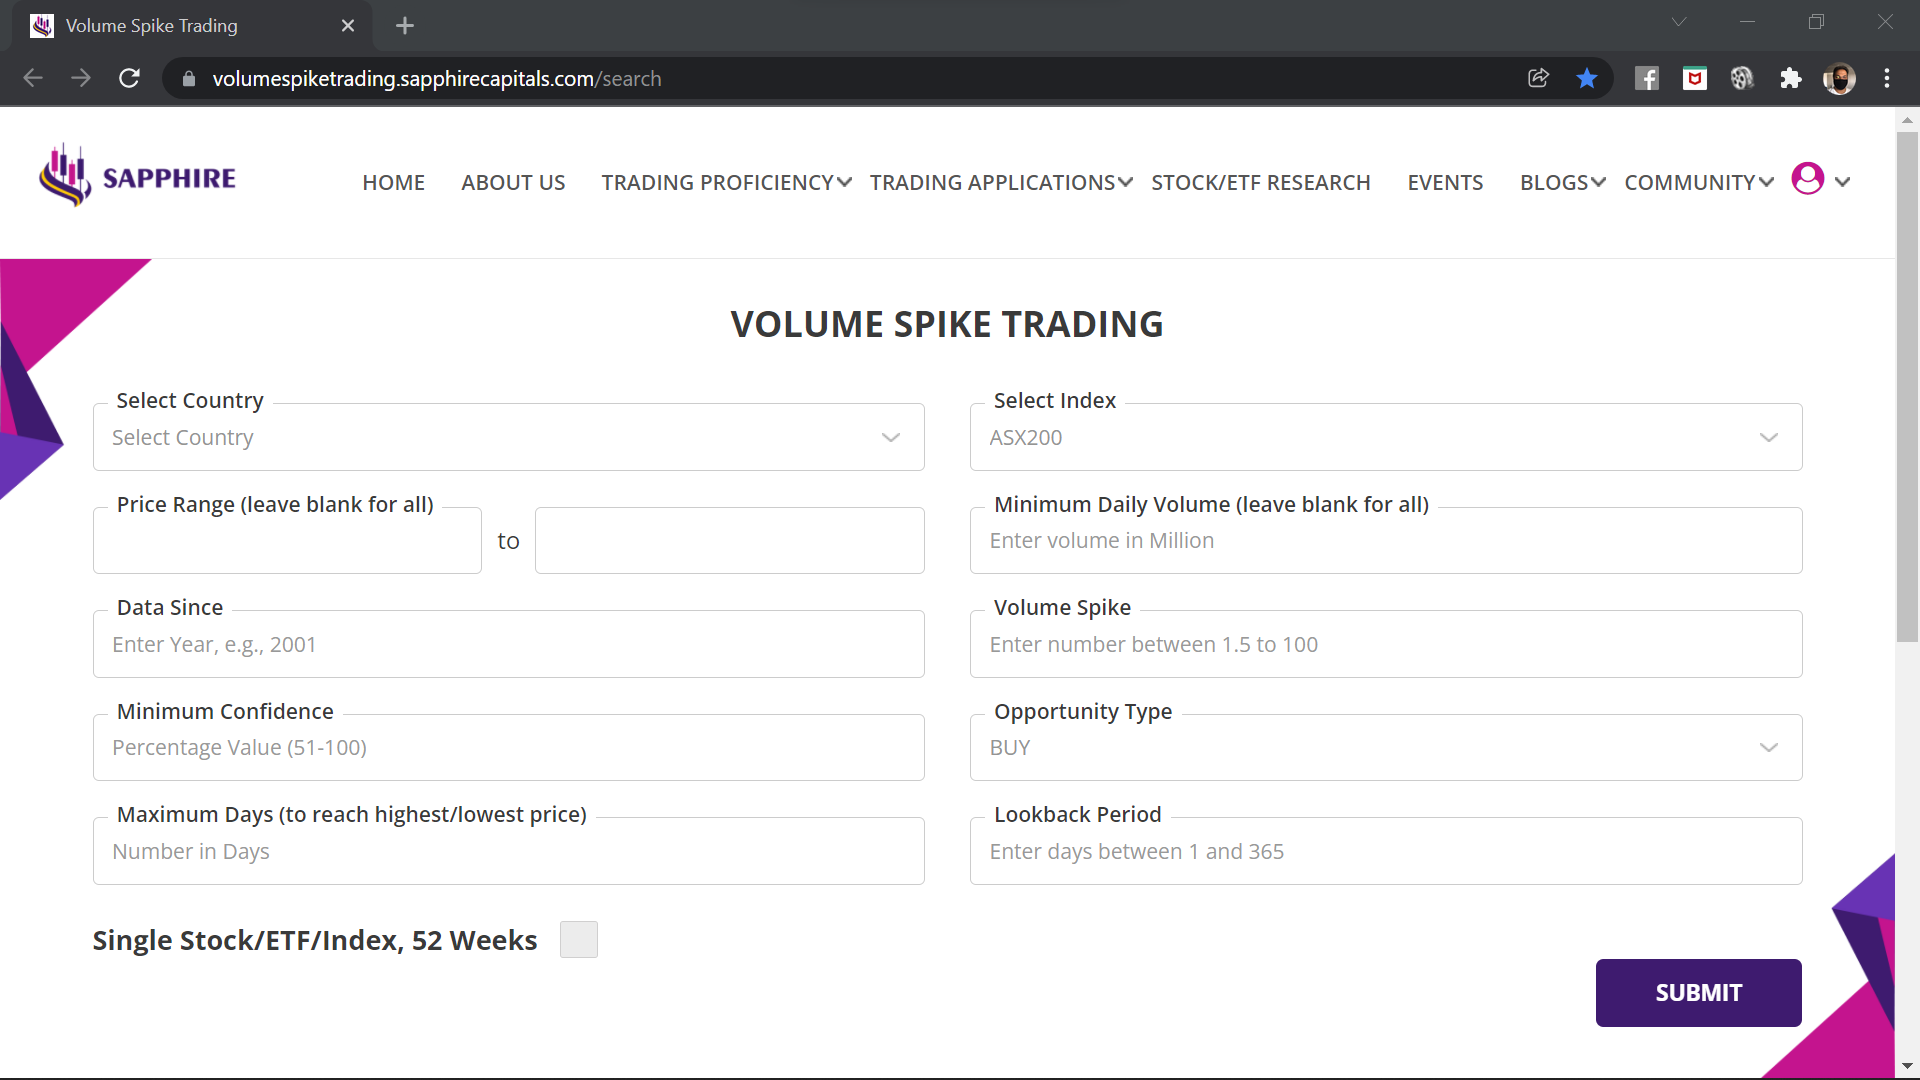This screenshot has width=1920, height=1080.
Task: Navigate to STOCK/ETF RESEARCH
Action: click(x=1261, y=182)
